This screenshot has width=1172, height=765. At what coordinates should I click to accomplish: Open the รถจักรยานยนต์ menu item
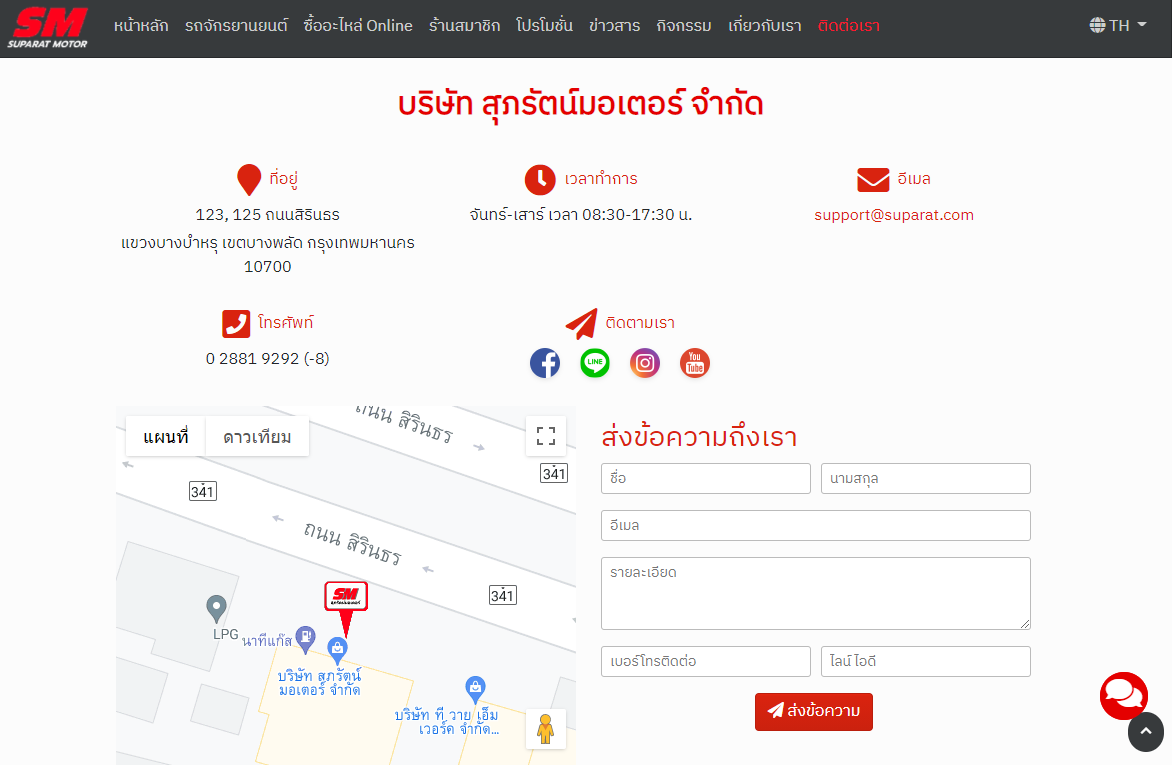pos(236,26)
